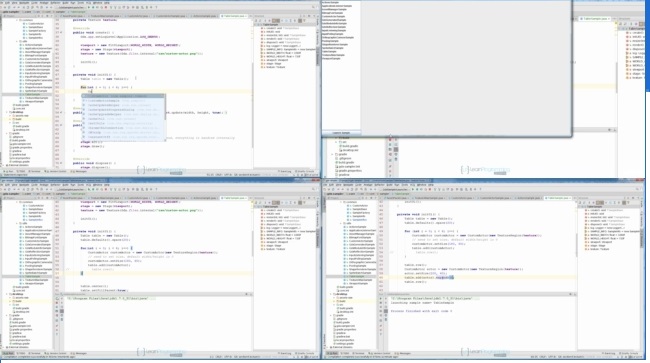This screenshot has width=650, height=363.
Task: Click Launch Sample button in launcher window
Action: [x=342, y=133]
